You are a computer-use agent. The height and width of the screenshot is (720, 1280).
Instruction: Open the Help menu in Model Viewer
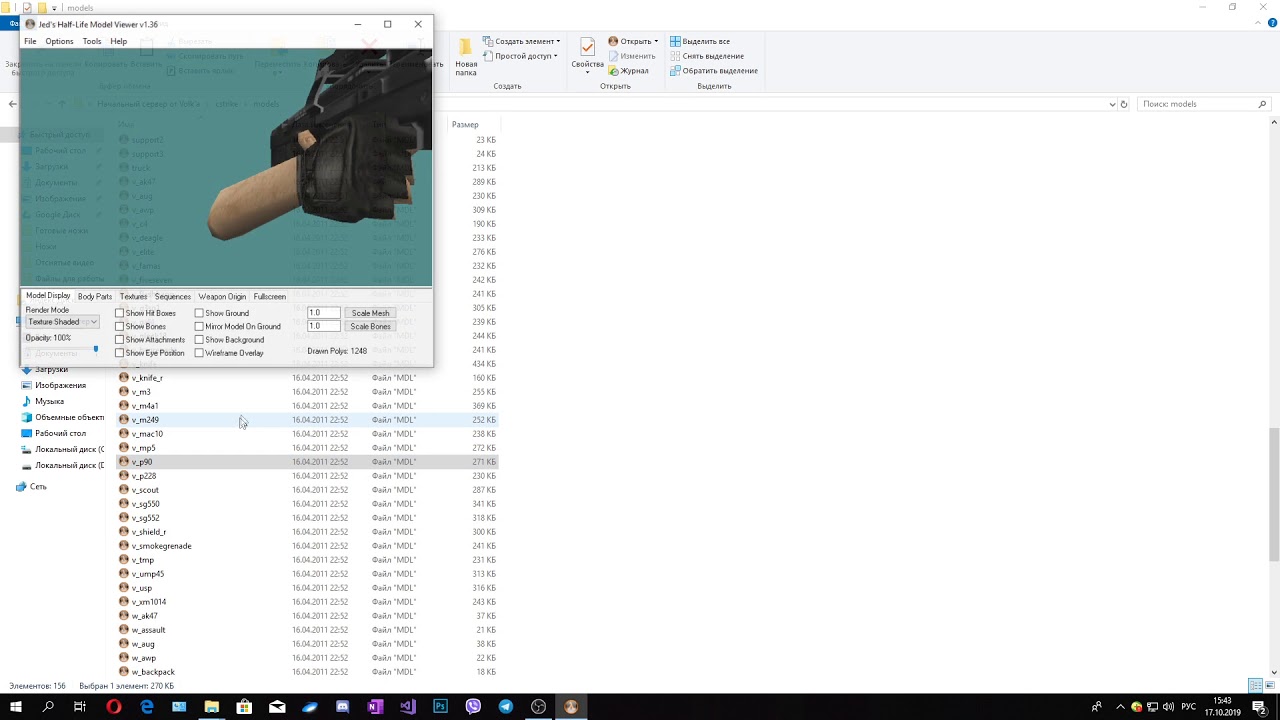(x=118, y=41)
